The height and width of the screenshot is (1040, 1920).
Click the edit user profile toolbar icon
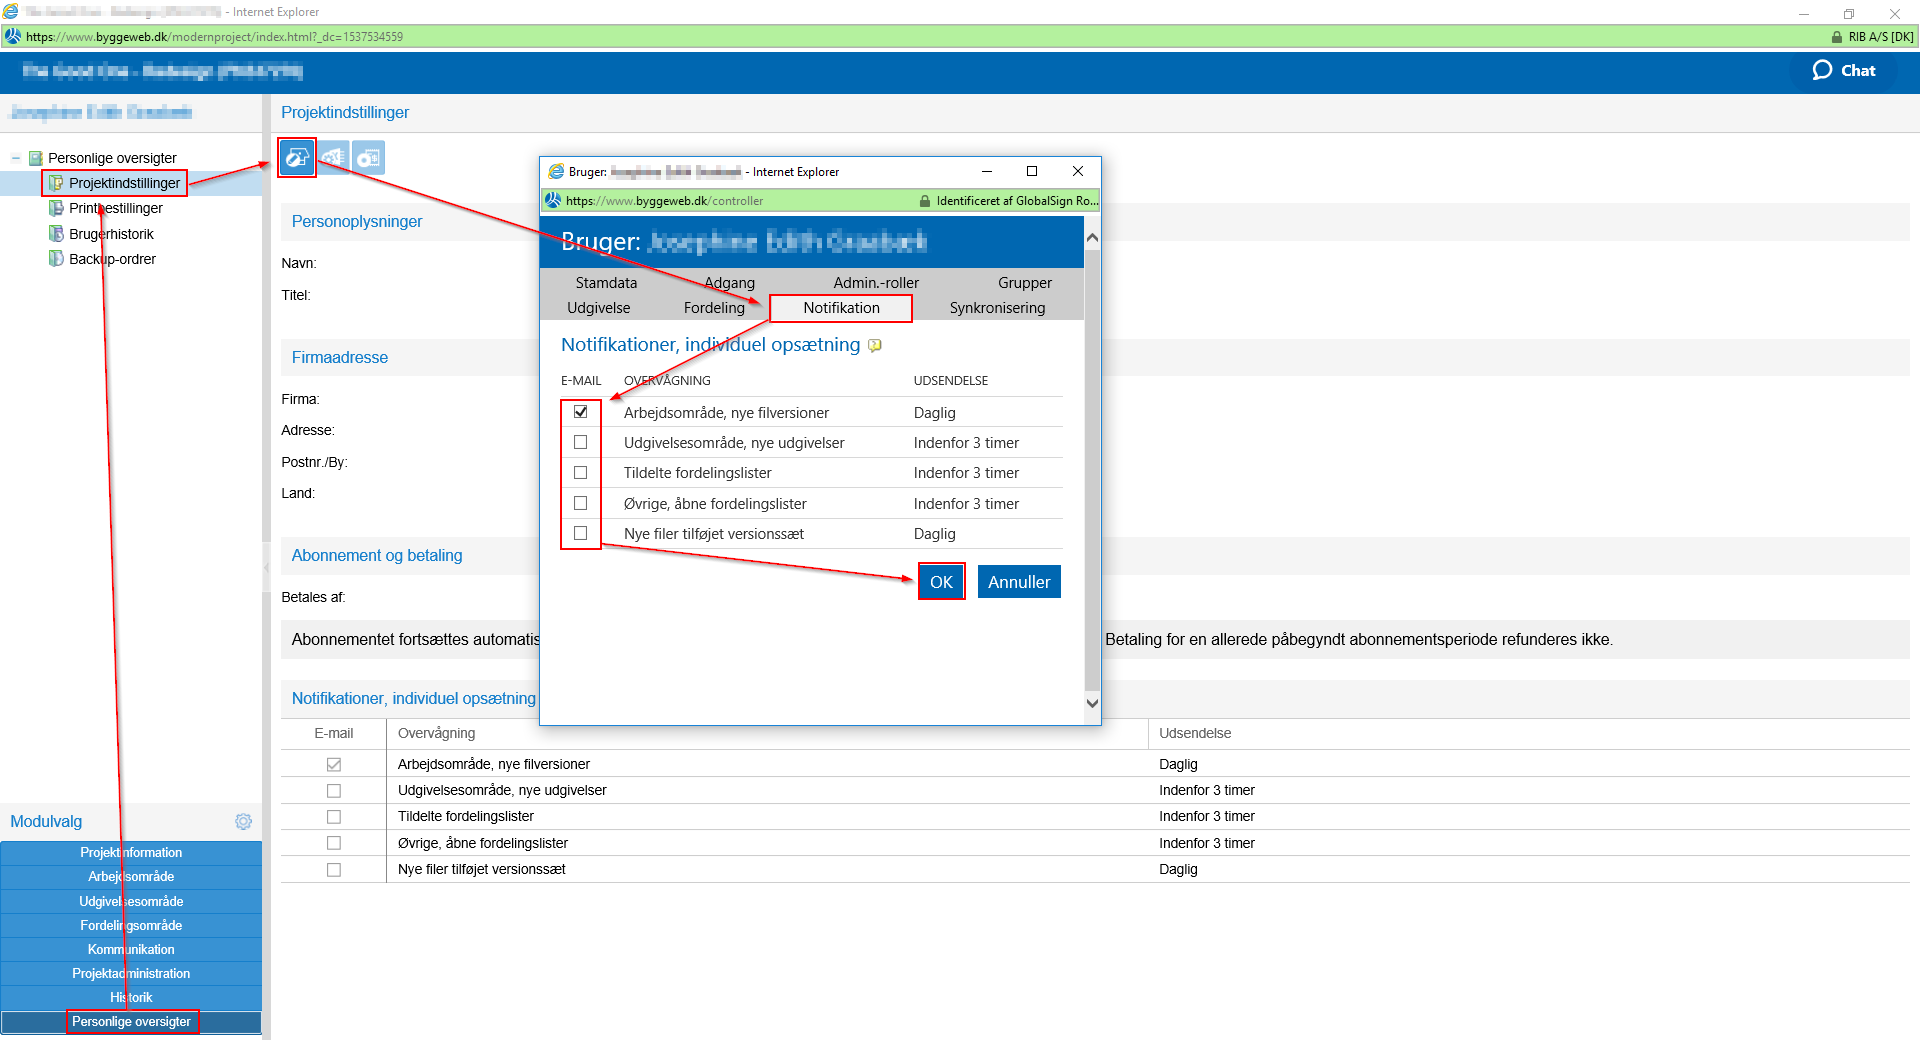point(297,158)
